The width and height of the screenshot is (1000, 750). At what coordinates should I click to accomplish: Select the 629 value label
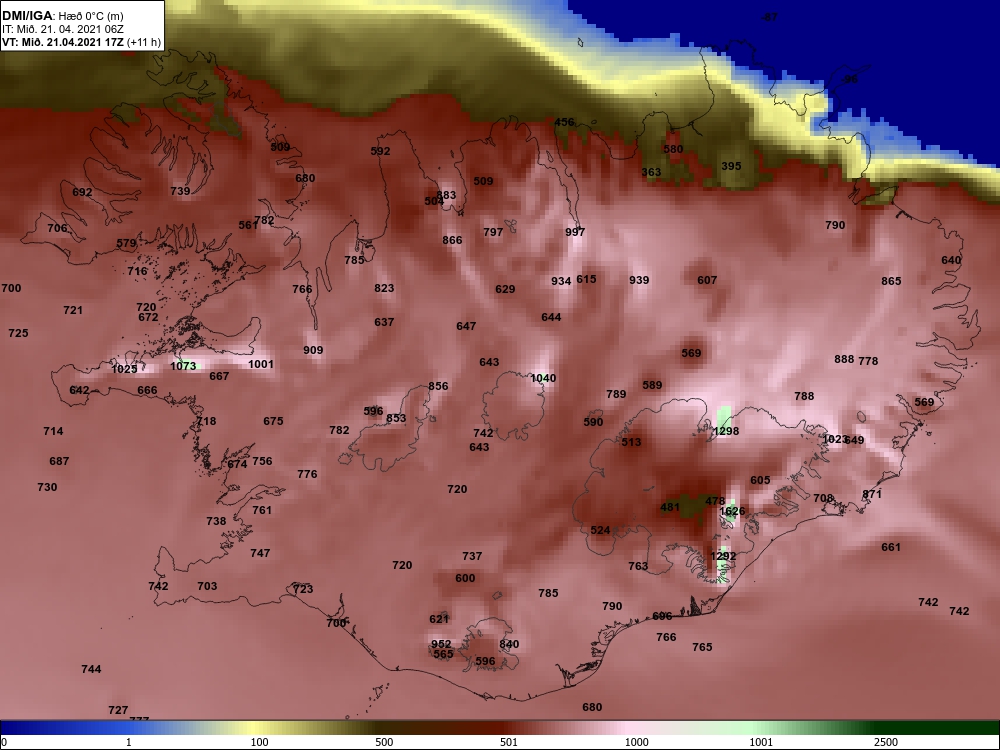[505, 290]
